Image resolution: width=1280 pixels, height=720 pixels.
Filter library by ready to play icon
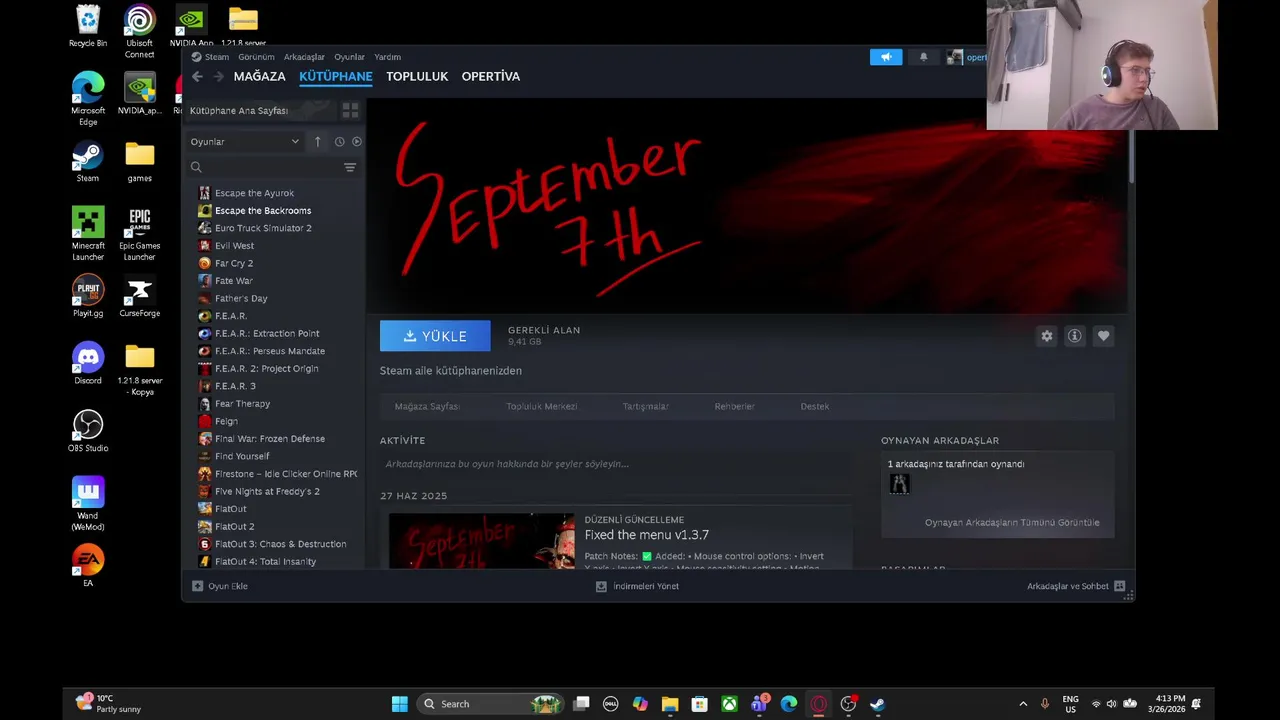(356, 142)
